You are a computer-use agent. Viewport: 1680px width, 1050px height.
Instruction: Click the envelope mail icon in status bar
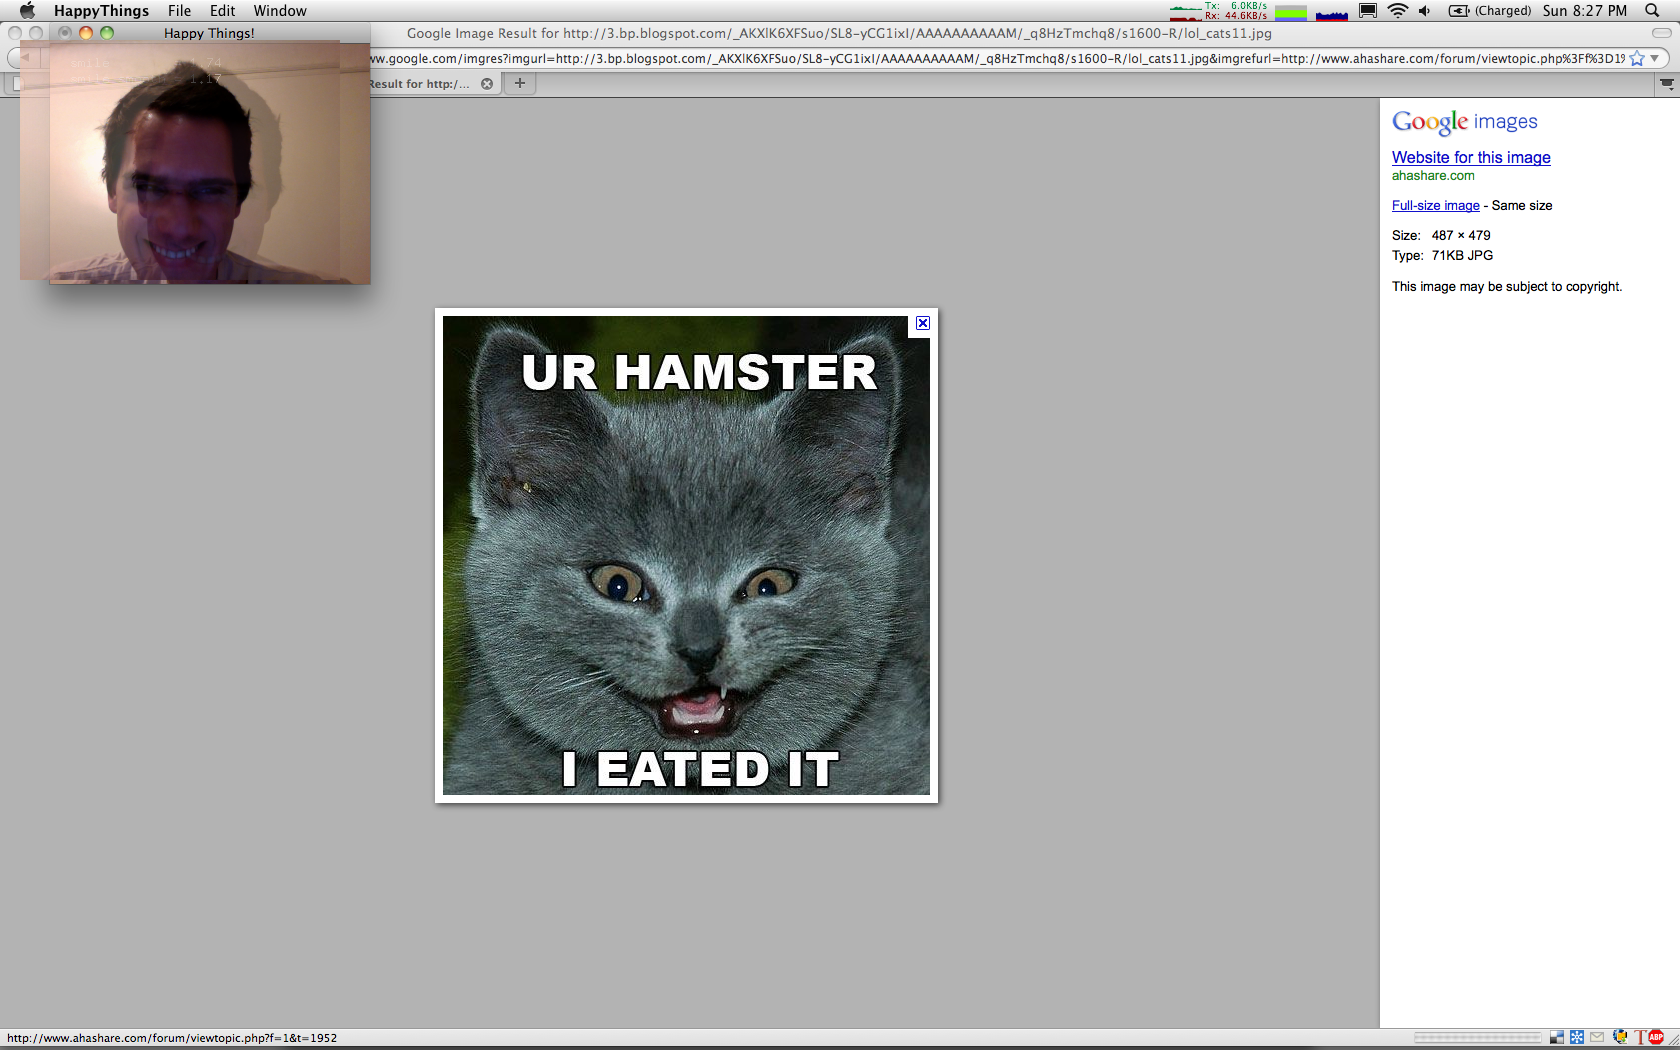pyautogui.click(x=1597, y=1037)
